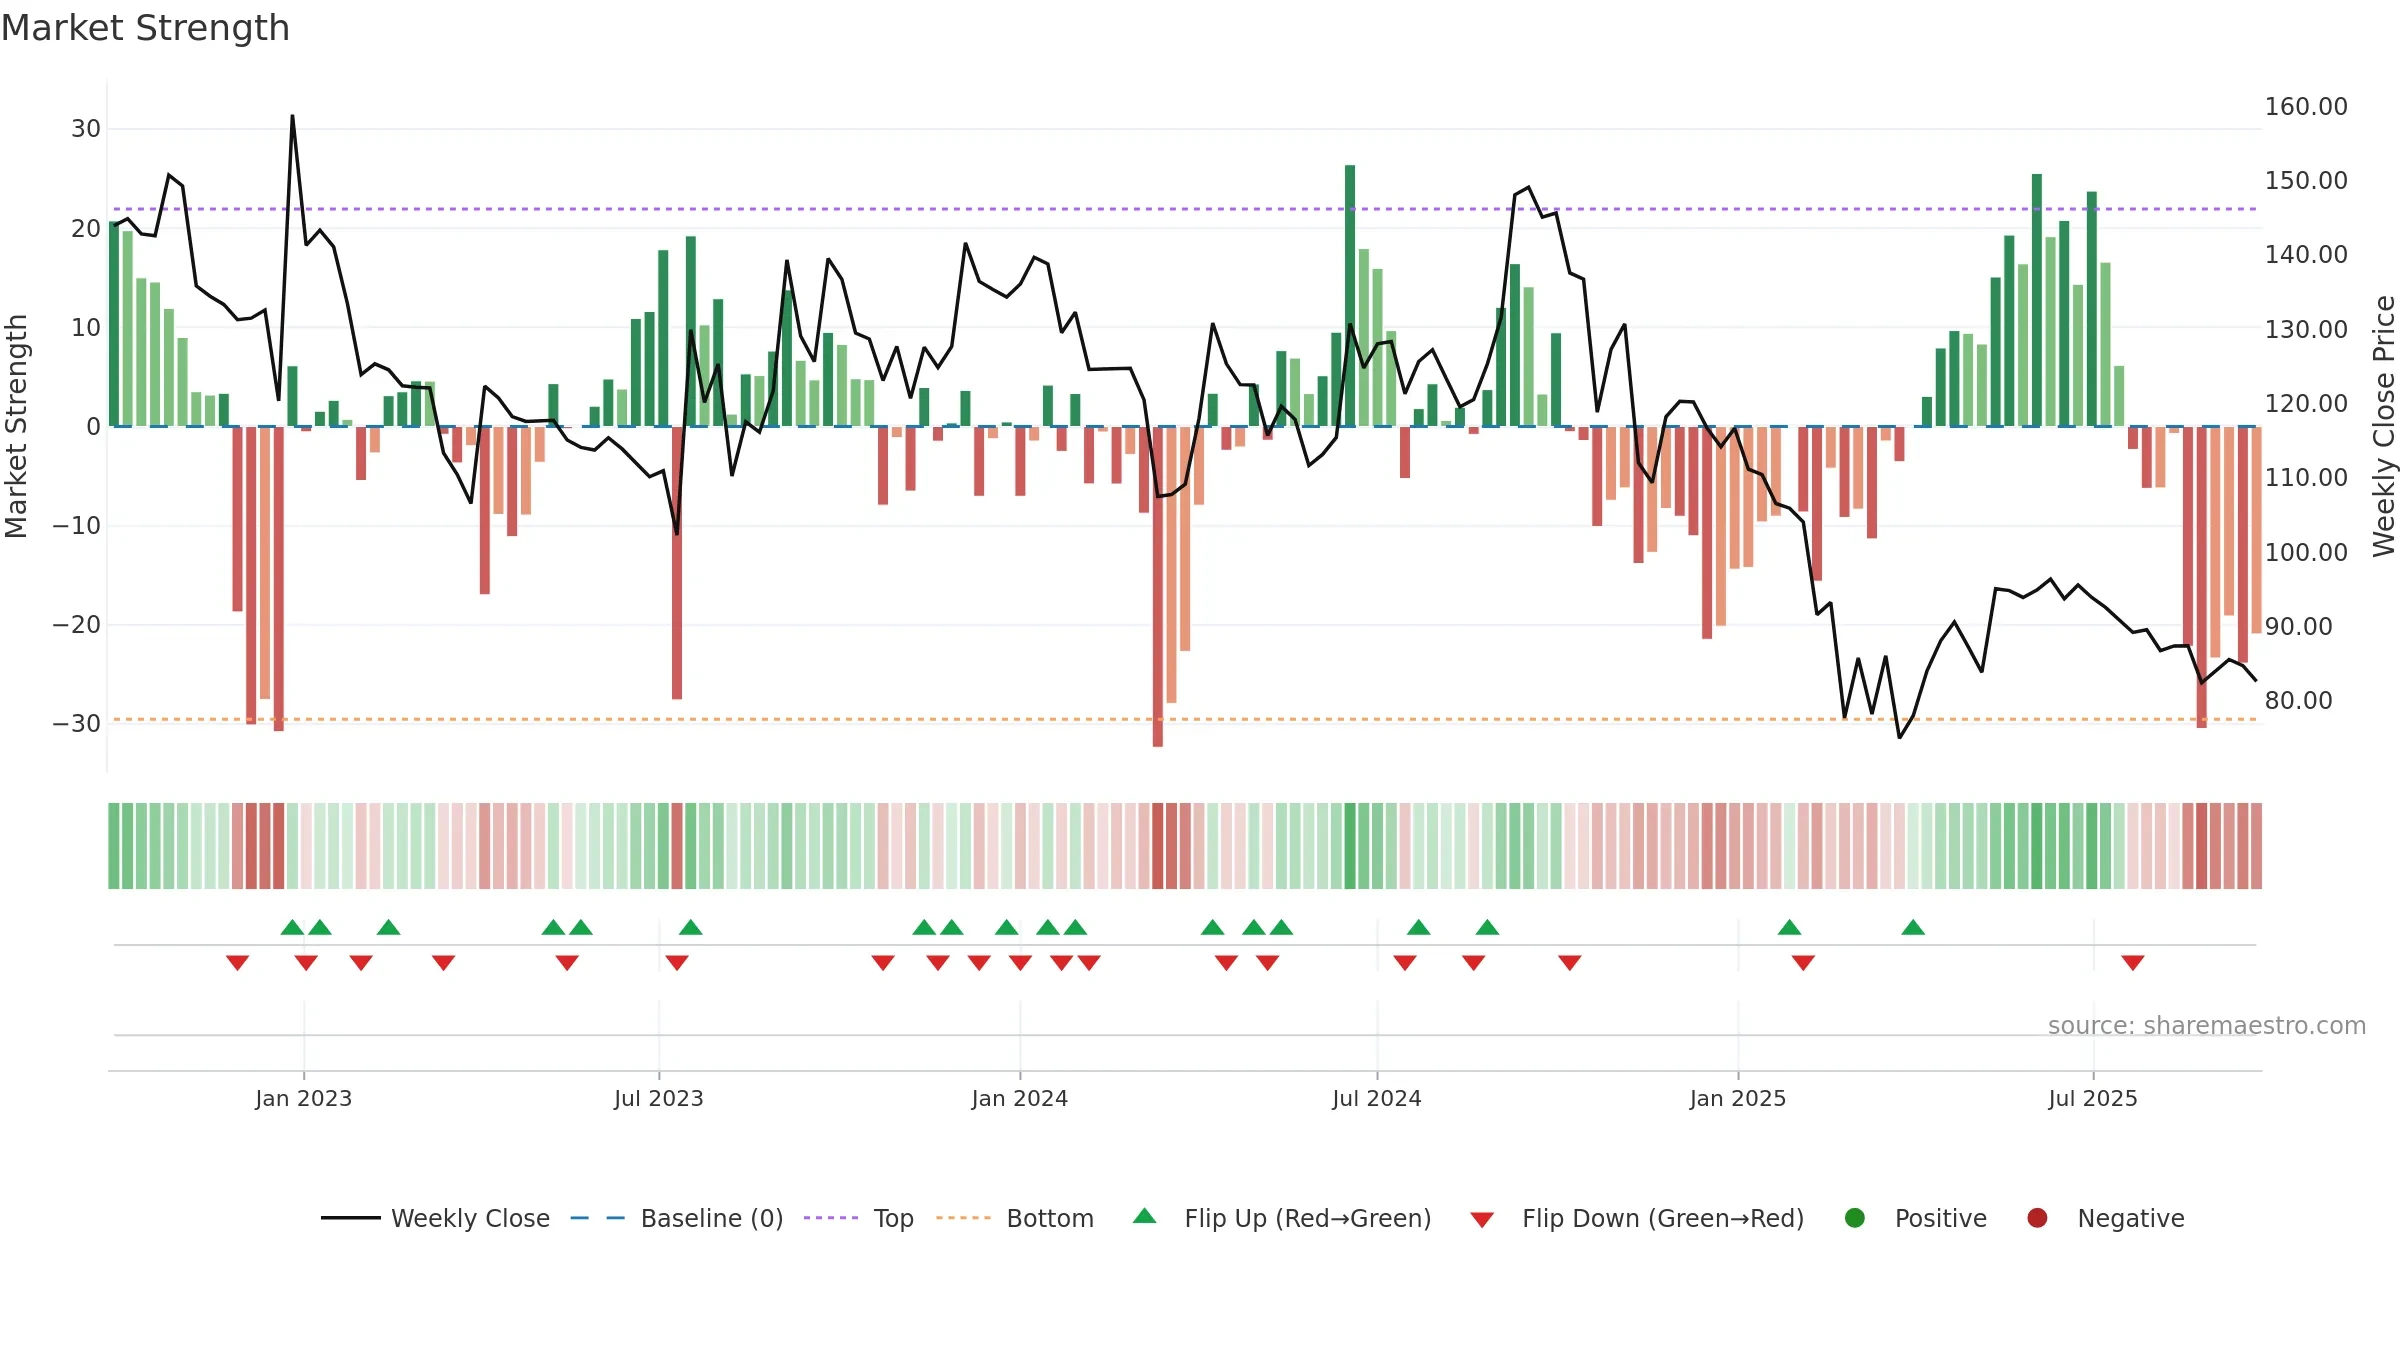
Task: Click the flip-up marker just after Jan 2025
Action: click(1790, 927)
